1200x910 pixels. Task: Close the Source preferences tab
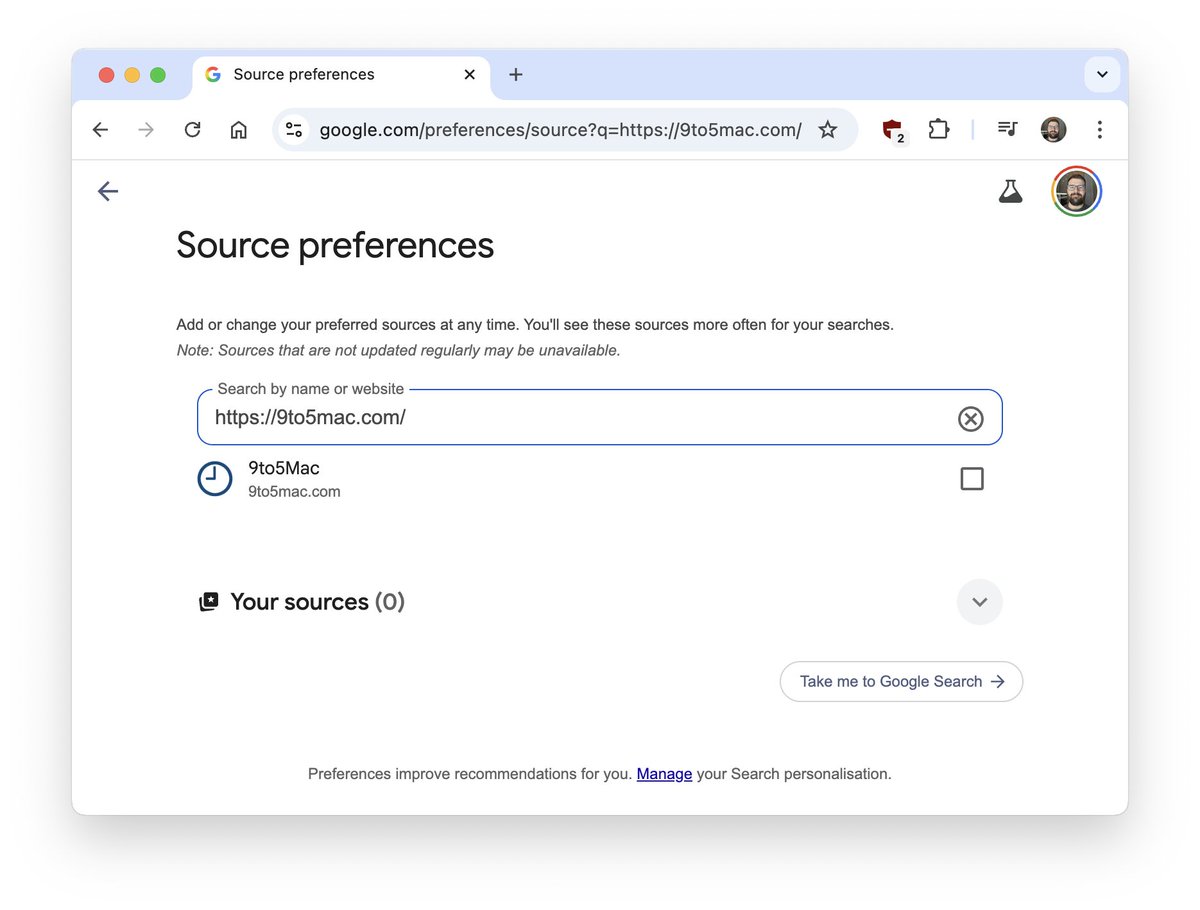click(470, 75)
